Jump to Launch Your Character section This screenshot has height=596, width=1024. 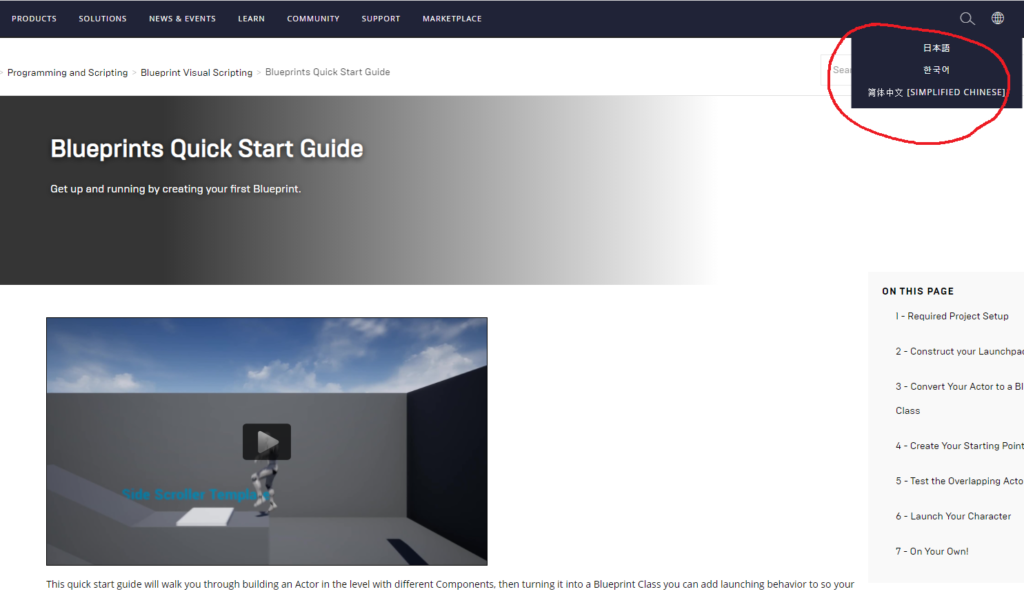click(x=953, y=516)
